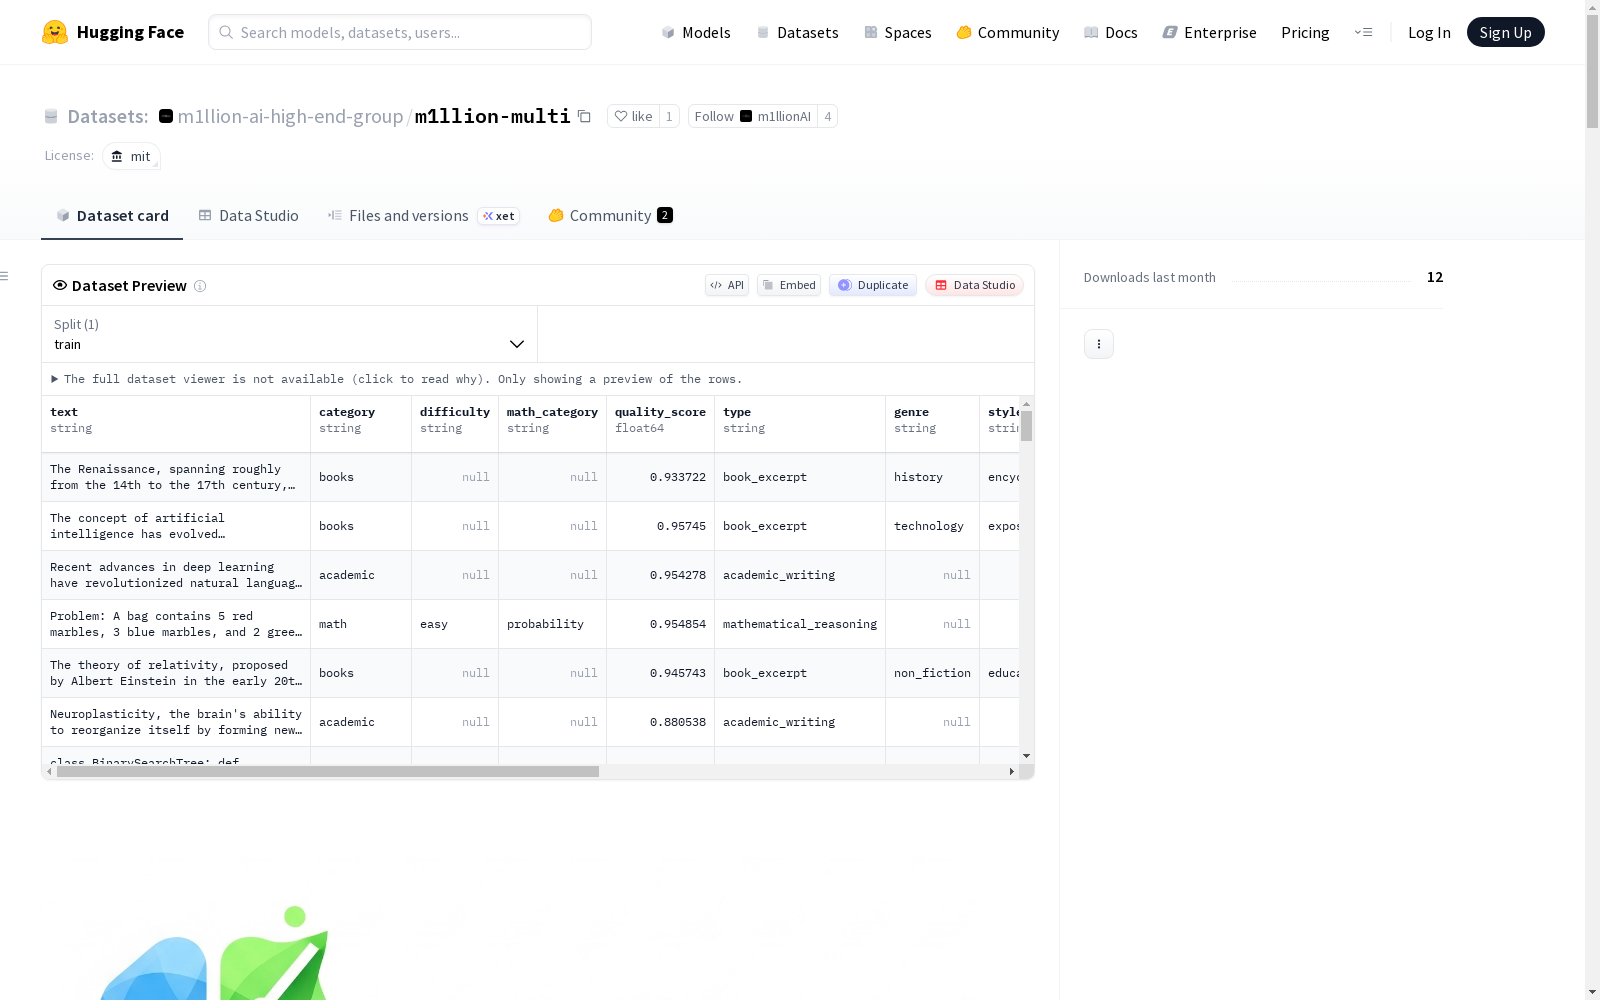Click the like heart button

pyautogui.click(x=633, y=117)
